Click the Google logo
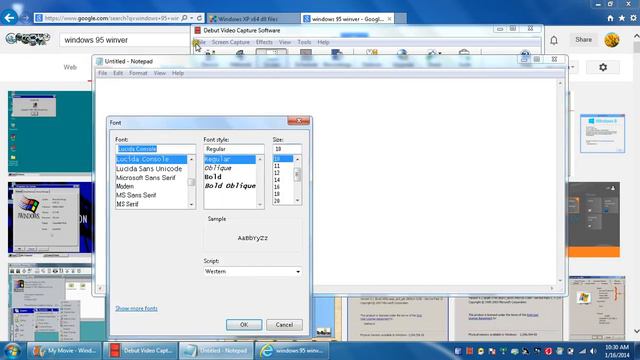Viewport: 640px width, 360px height. (x=28, y=39)
